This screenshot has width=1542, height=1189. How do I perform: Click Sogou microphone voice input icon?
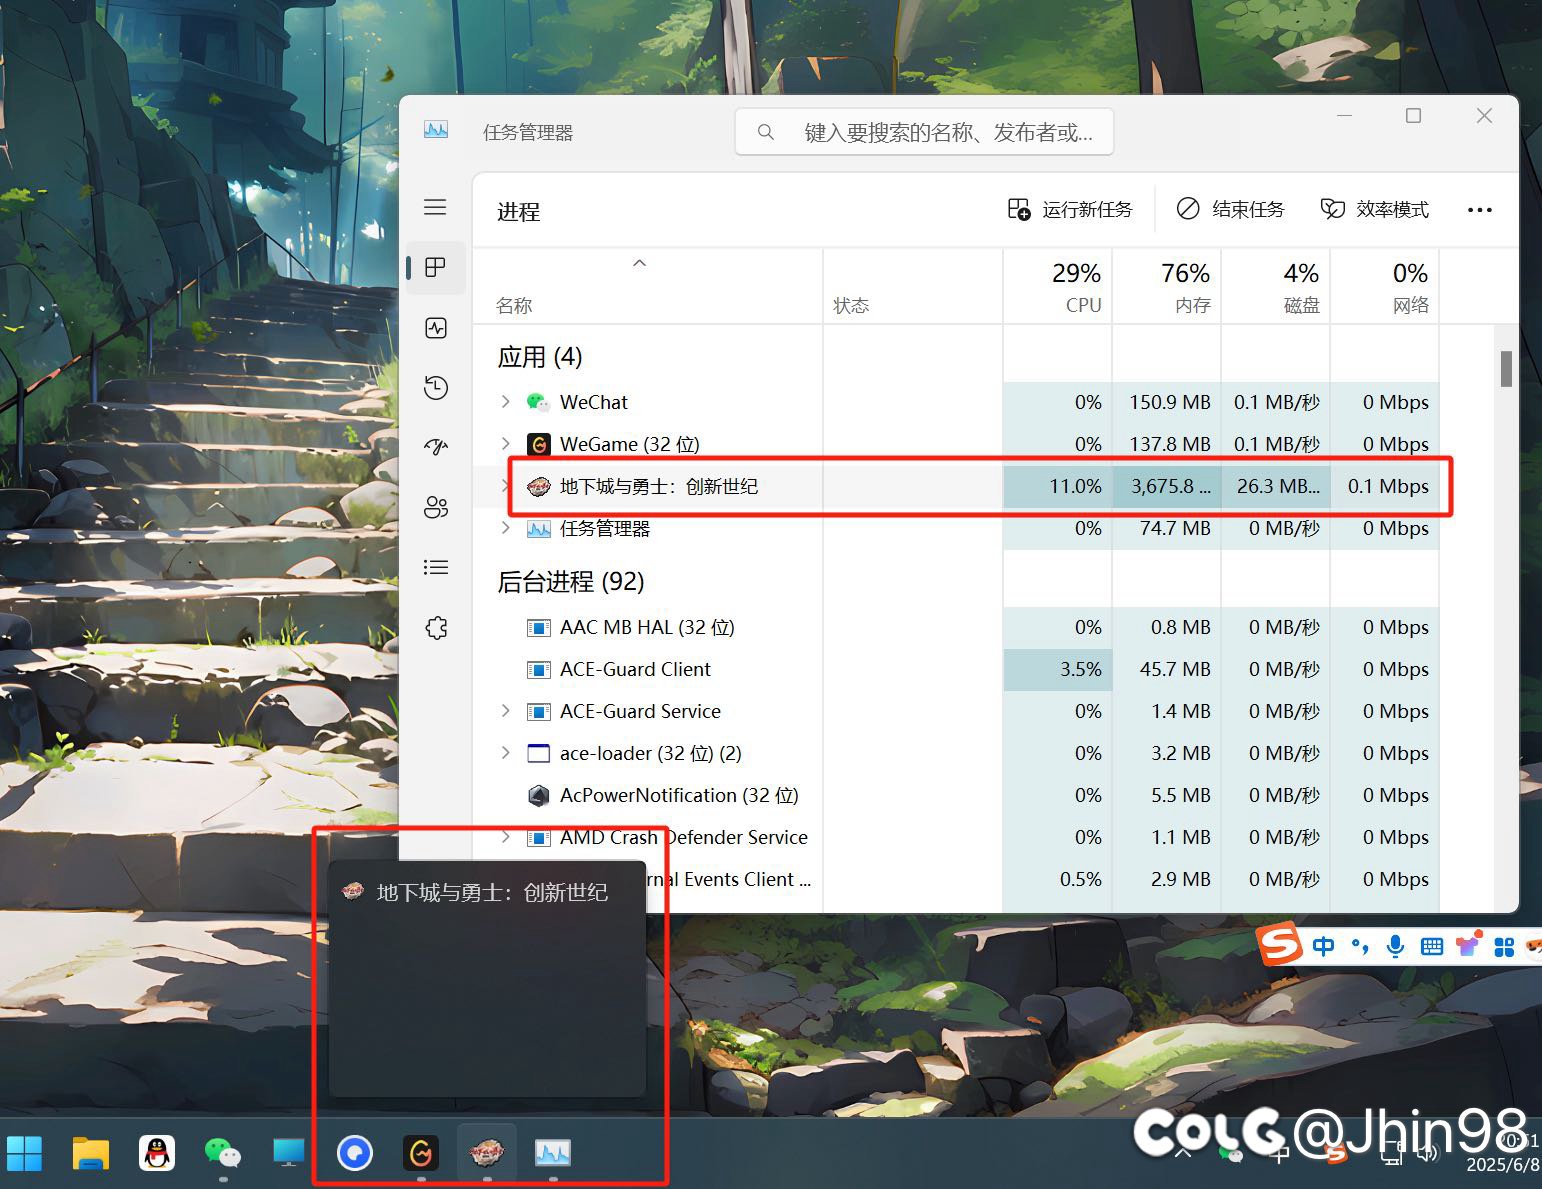[x=1396, y=946]
